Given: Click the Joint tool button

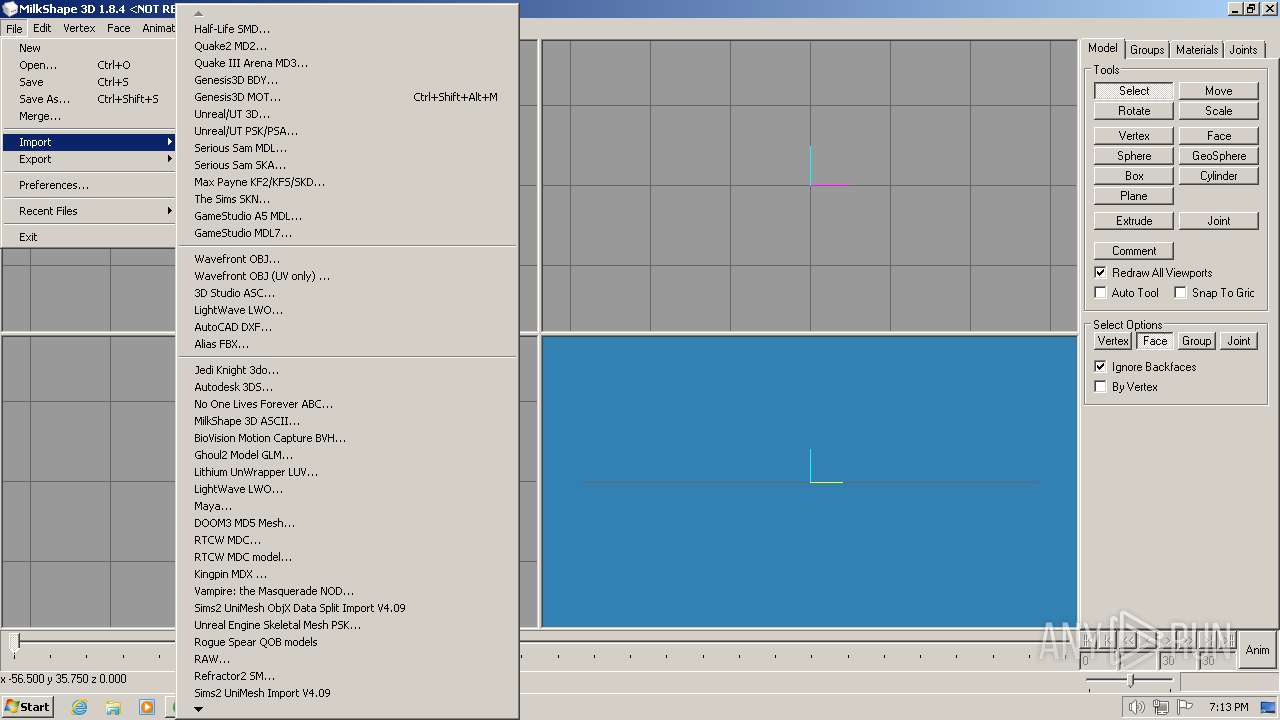Looking at the screenshot, I should click(1218, 221).
